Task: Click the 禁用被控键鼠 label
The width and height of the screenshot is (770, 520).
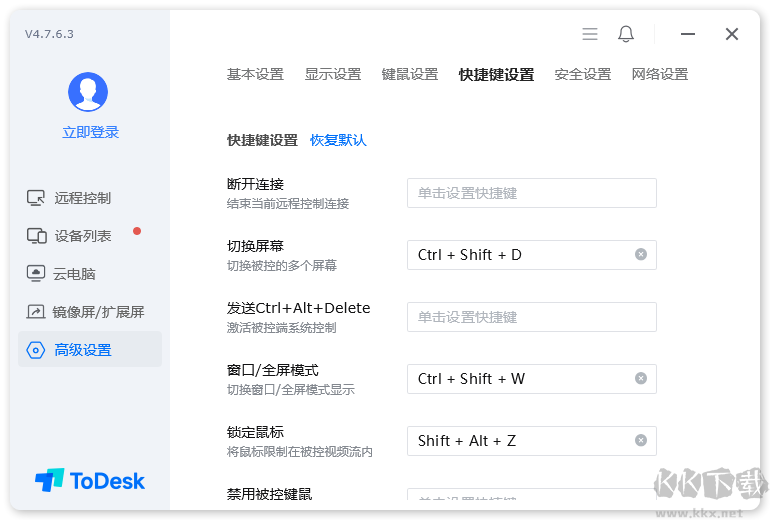Action: coord(270,493)
